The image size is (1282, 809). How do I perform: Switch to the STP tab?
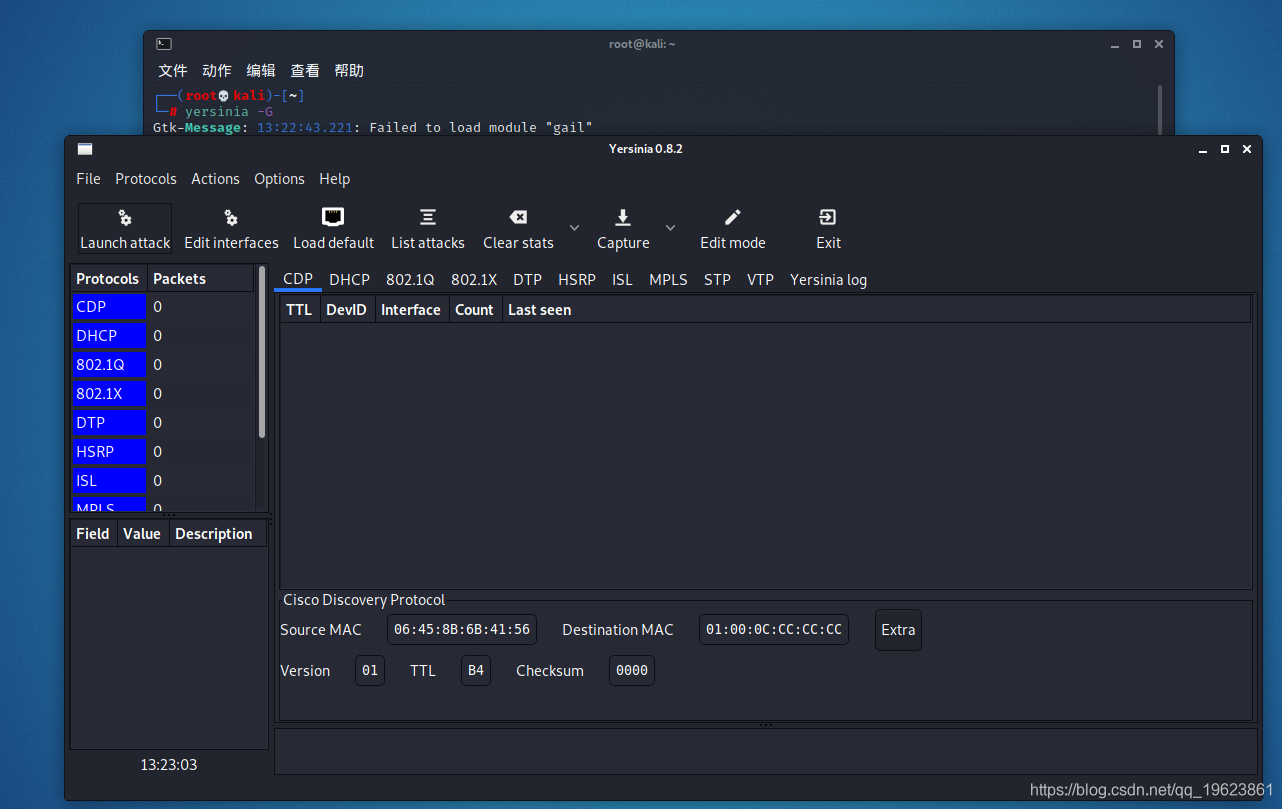[x=717, y=280]
